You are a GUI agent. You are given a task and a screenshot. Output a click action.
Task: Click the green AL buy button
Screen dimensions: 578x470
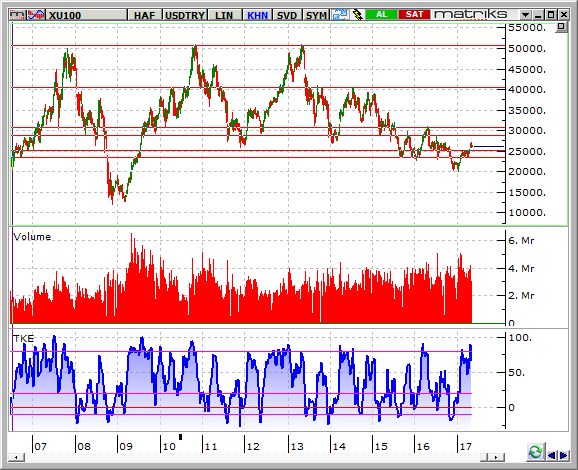pyautogui.click(x=382, y=15)
